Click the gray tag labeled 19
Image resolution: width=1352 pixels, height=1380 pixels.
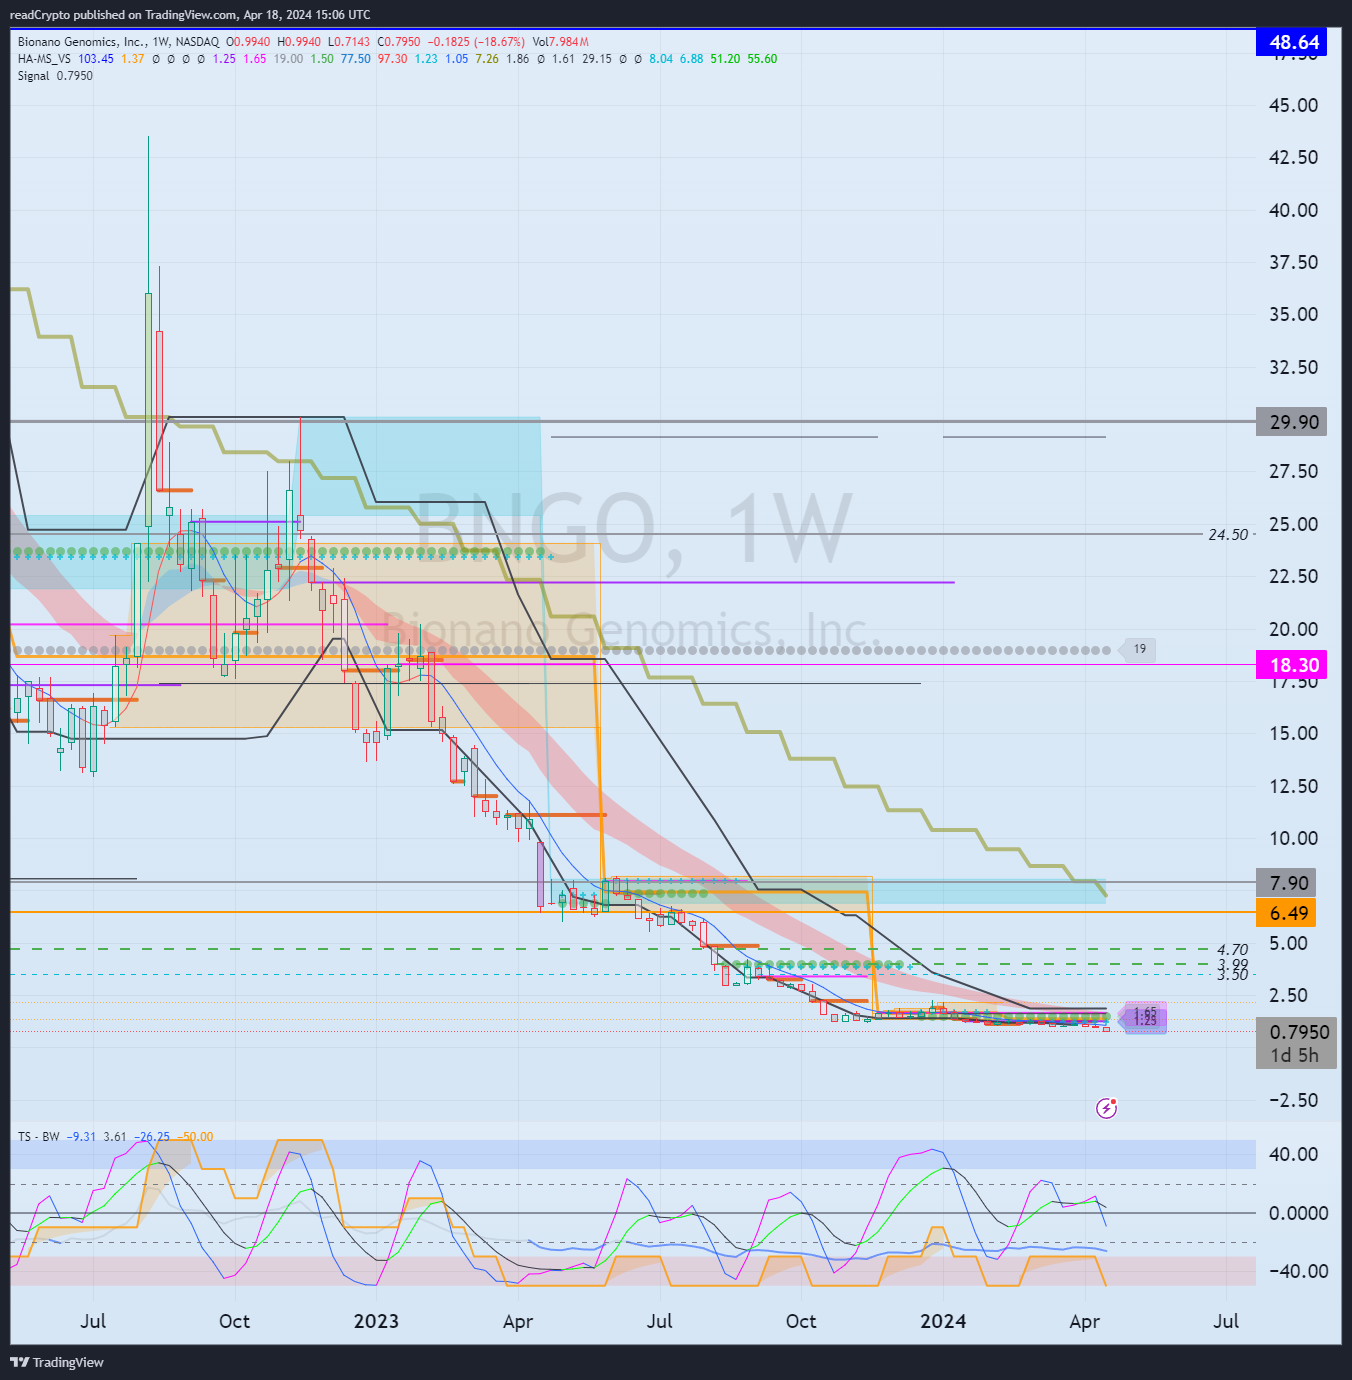1139,649
